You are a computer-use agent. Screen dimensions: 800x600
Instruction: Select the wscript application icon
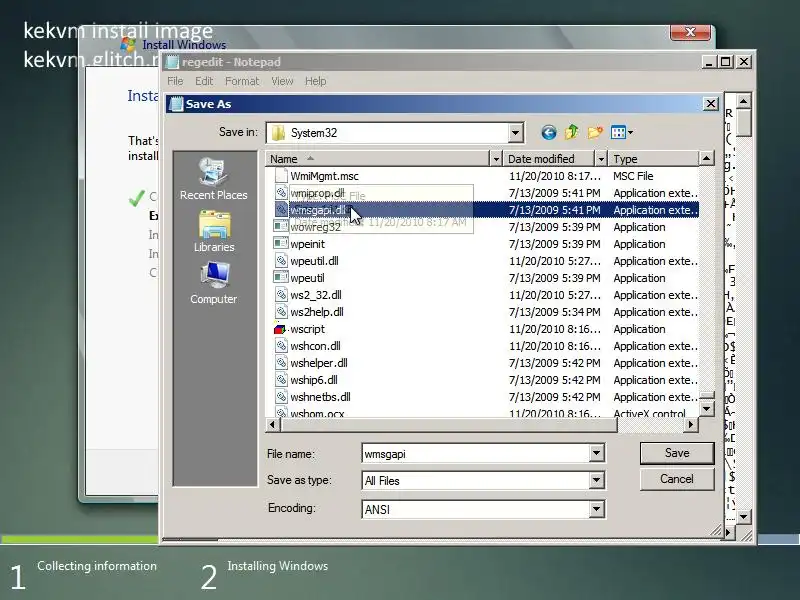coord(280,329)
